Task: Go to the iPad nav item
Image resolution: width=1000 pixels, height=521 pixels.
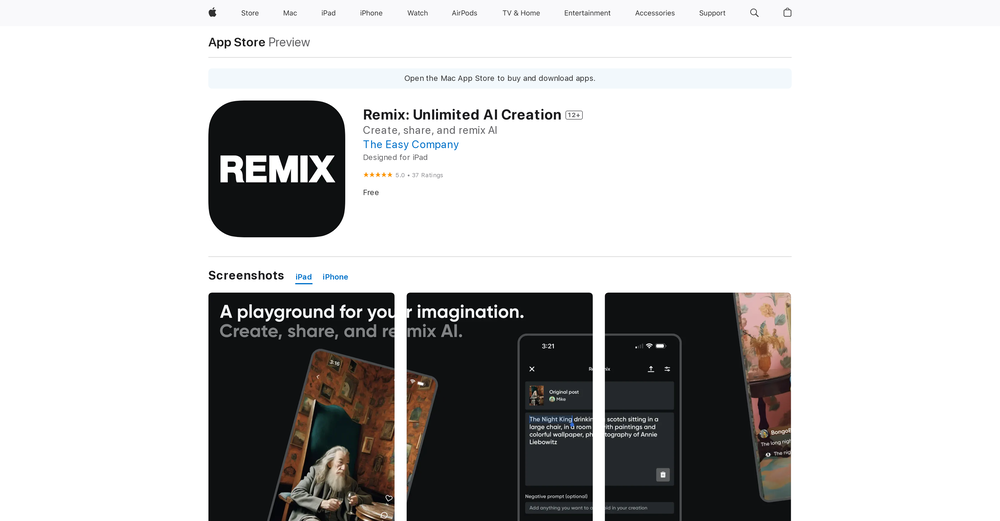Action: (x=328, y=13)
